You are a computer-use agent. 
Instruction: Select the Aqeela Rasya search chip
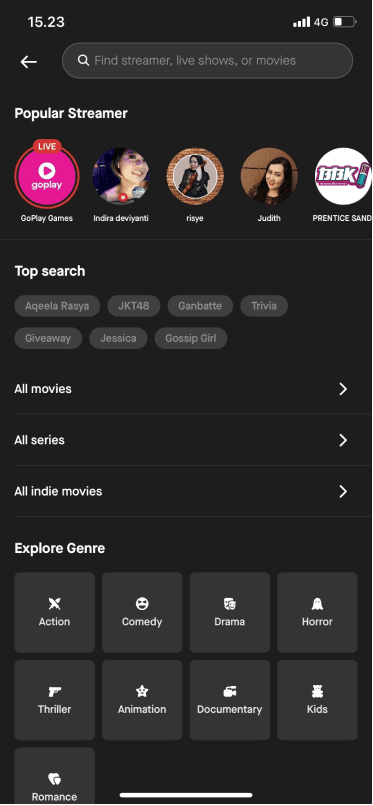57,306
